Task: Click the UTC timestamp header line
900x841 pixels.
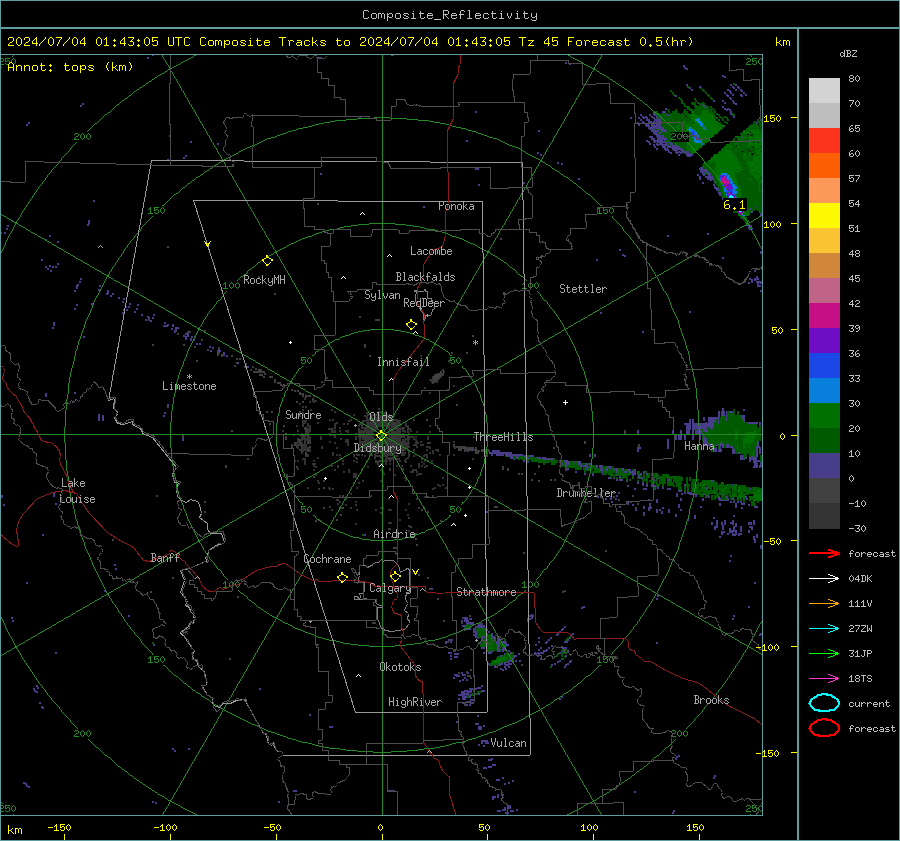Action: coord(350,42)
